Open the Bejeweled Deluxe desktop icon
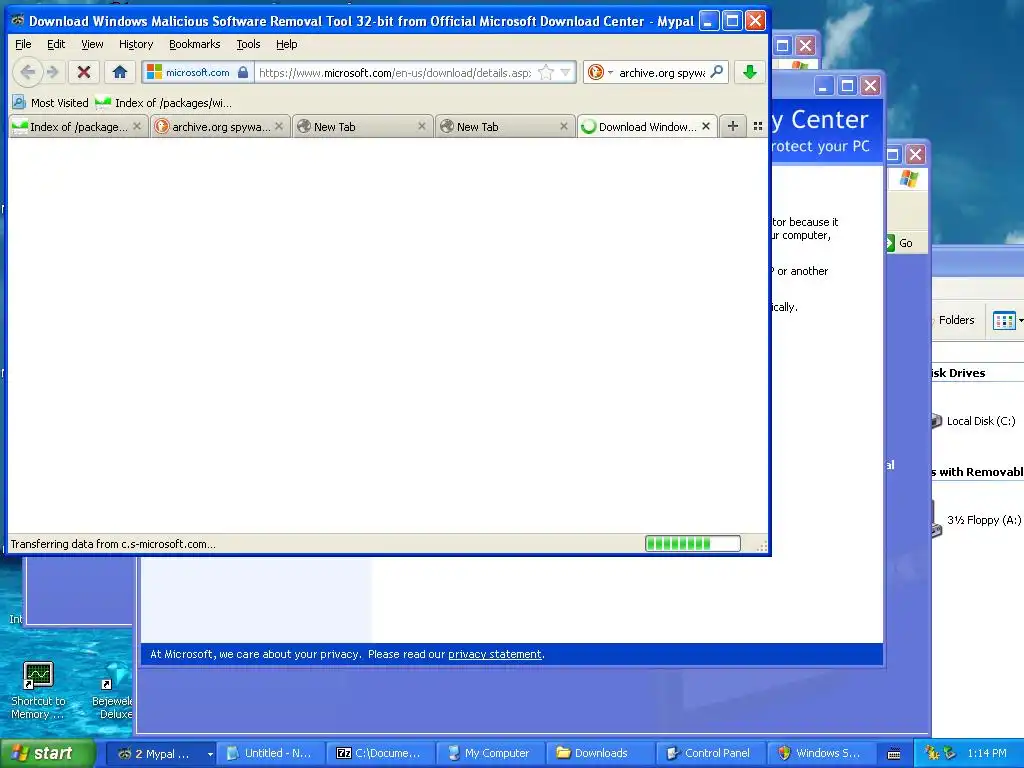This screenshot has width=1024, height=768. pos(112,690)
